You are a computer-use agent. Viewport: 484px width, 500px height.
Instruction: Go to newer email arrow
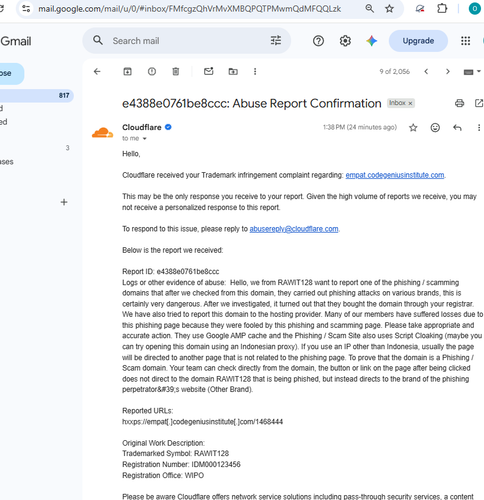426,71
